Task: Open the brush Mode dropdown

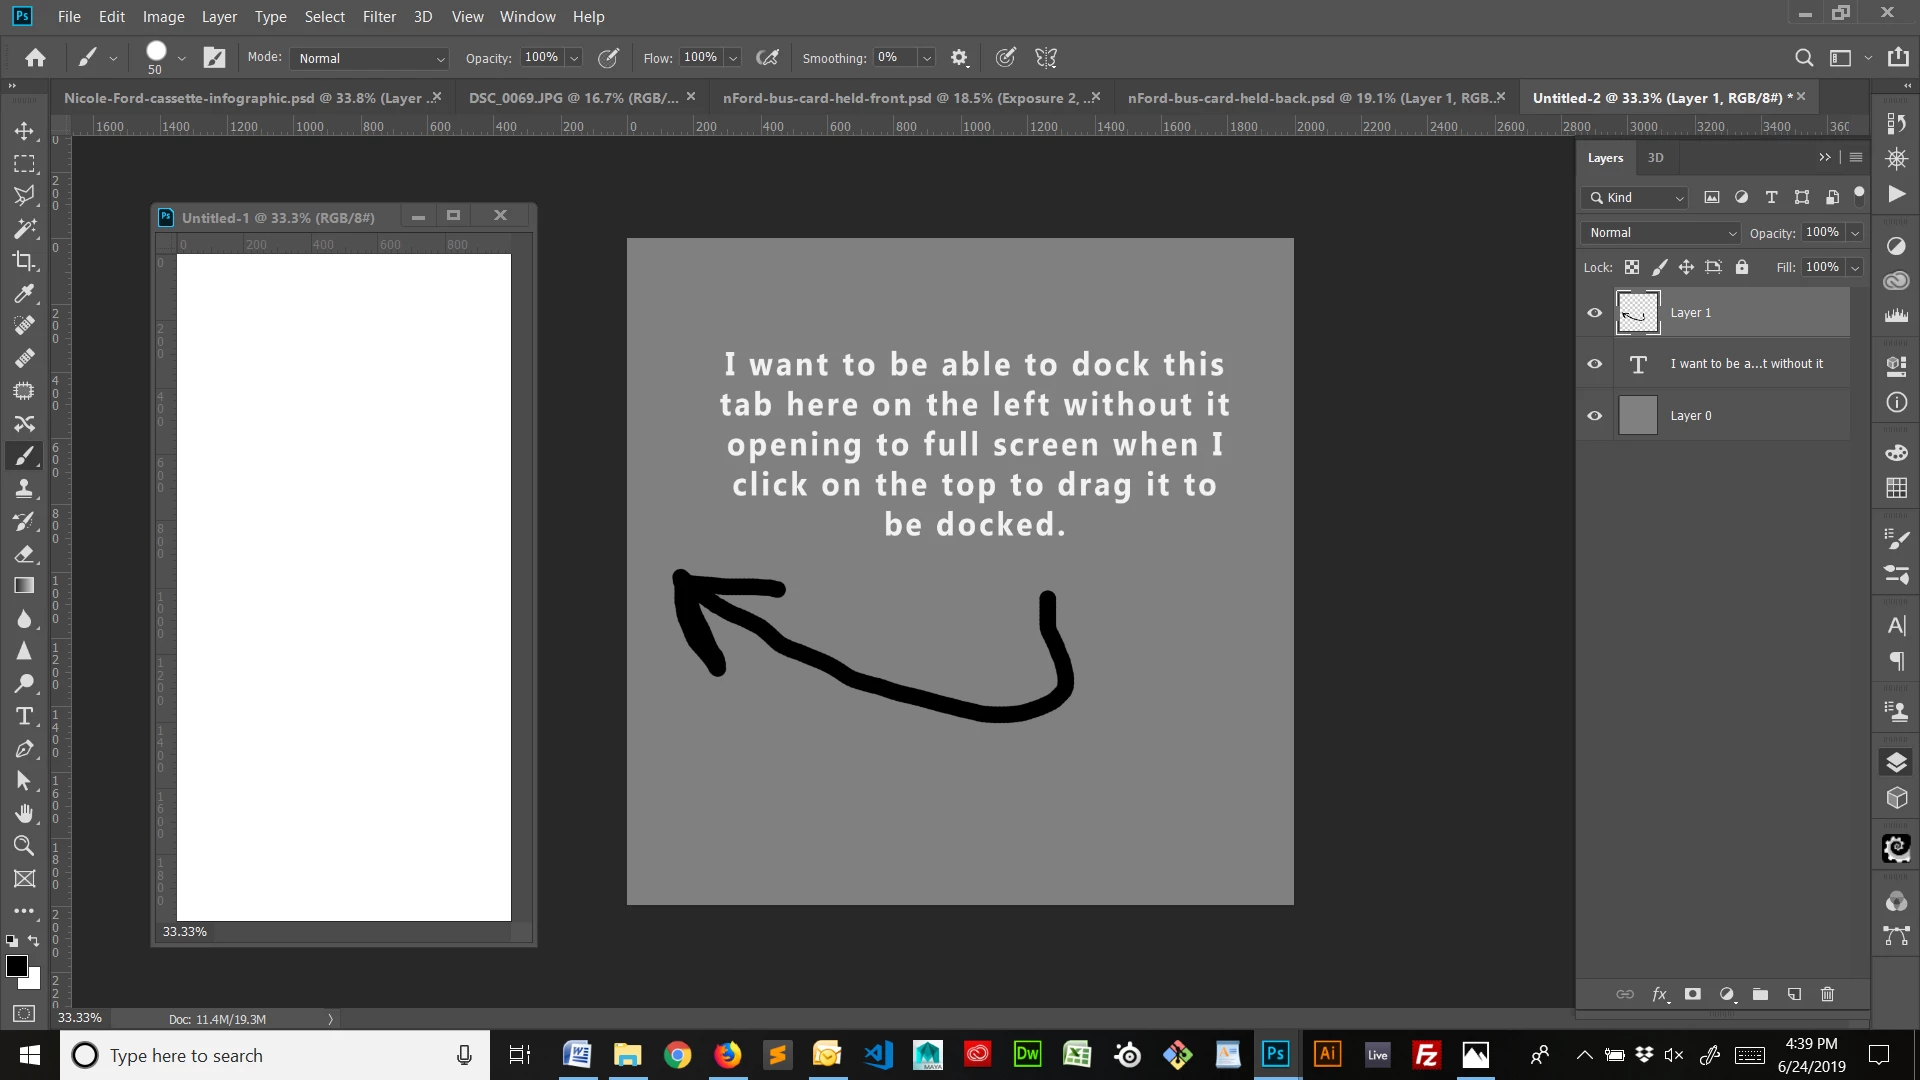Action: (x=369, y=58)
